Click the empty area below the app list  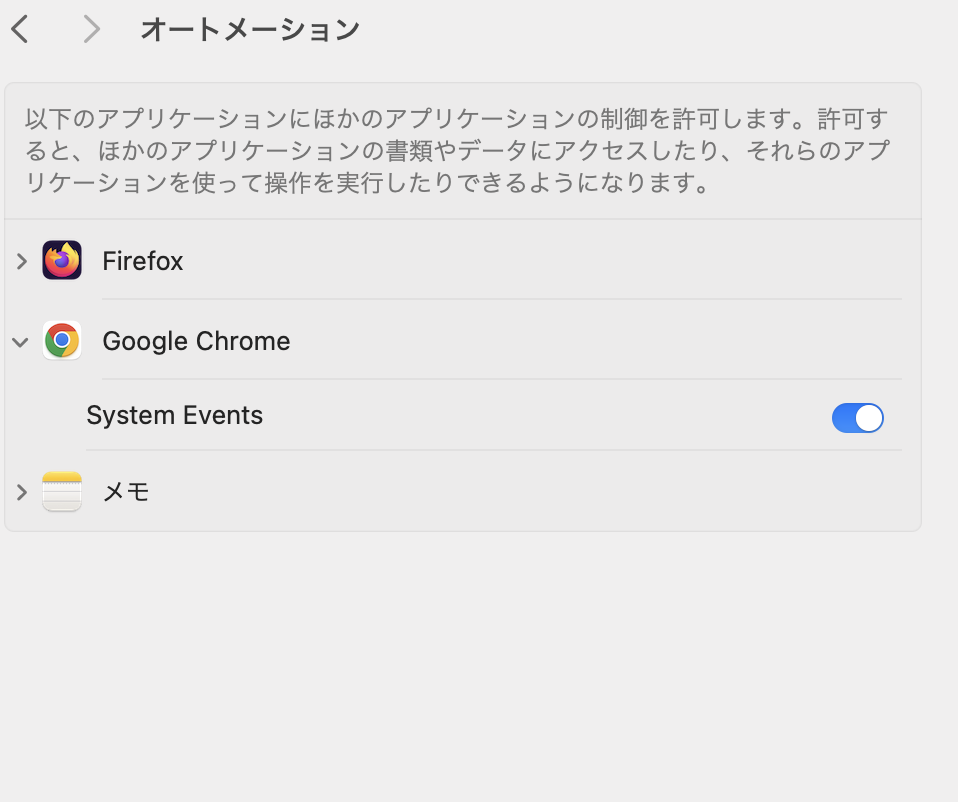pyautogui.click(x=464, y=666)
